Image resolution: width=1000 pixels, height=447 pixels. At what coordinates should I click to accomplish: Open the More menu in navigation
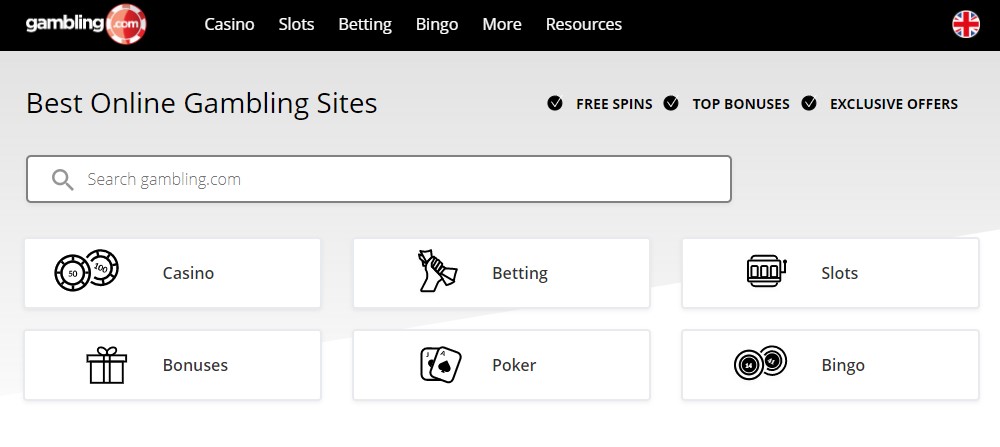pos(502,24)
